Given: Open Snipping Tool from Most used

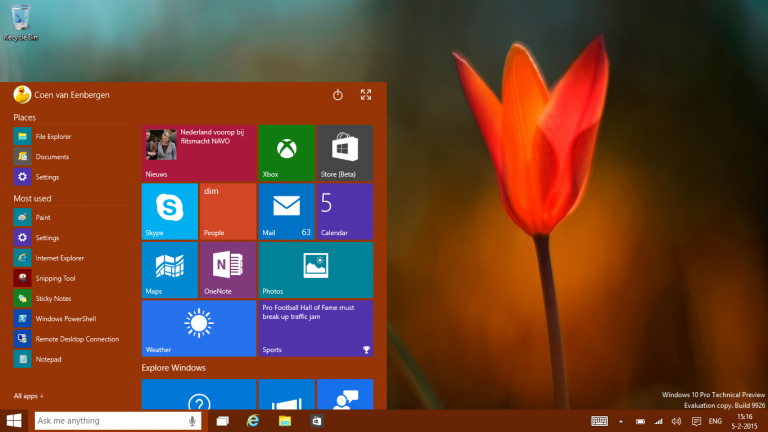Looking at the screenshot, I should pyautogui.click(x=55, y=278).
